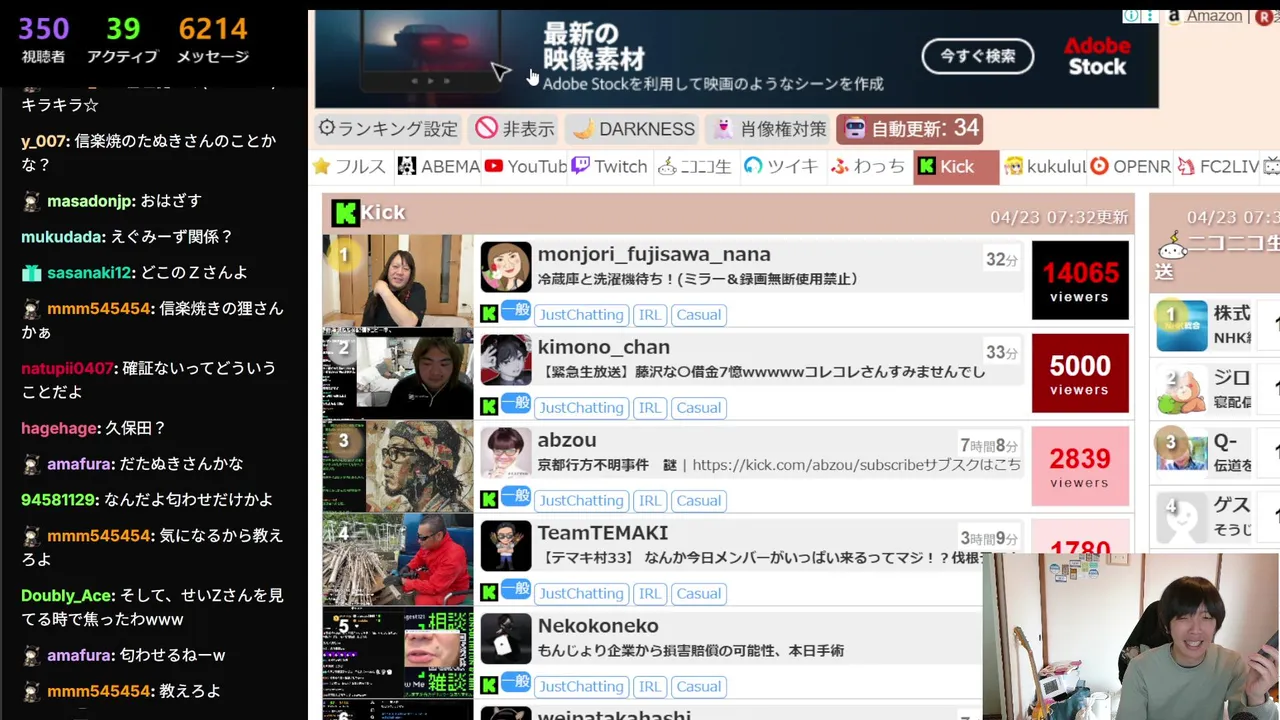Screen dimensions: 1280x720
Task: Click Kick icon under abzou avatar
Action: pyautogui.click(x=489, y=500)
